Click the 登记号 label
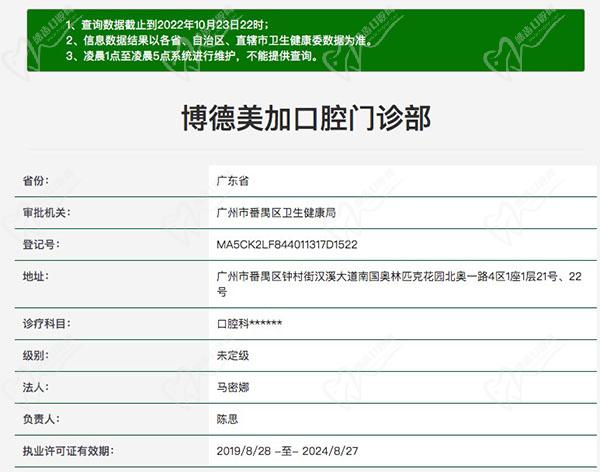The width and height of the screenshot is (600, 472). click(x=41, y=244)
